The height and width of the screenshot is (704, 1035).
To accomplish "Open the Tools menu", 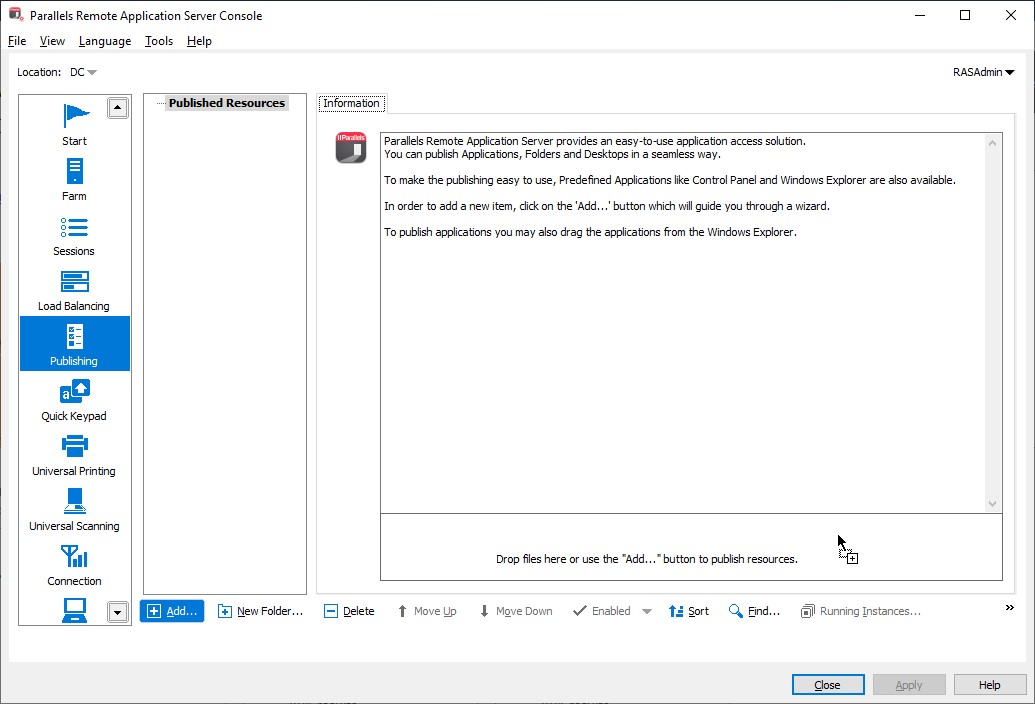I will pyautogui.click(x=159, y=41).
